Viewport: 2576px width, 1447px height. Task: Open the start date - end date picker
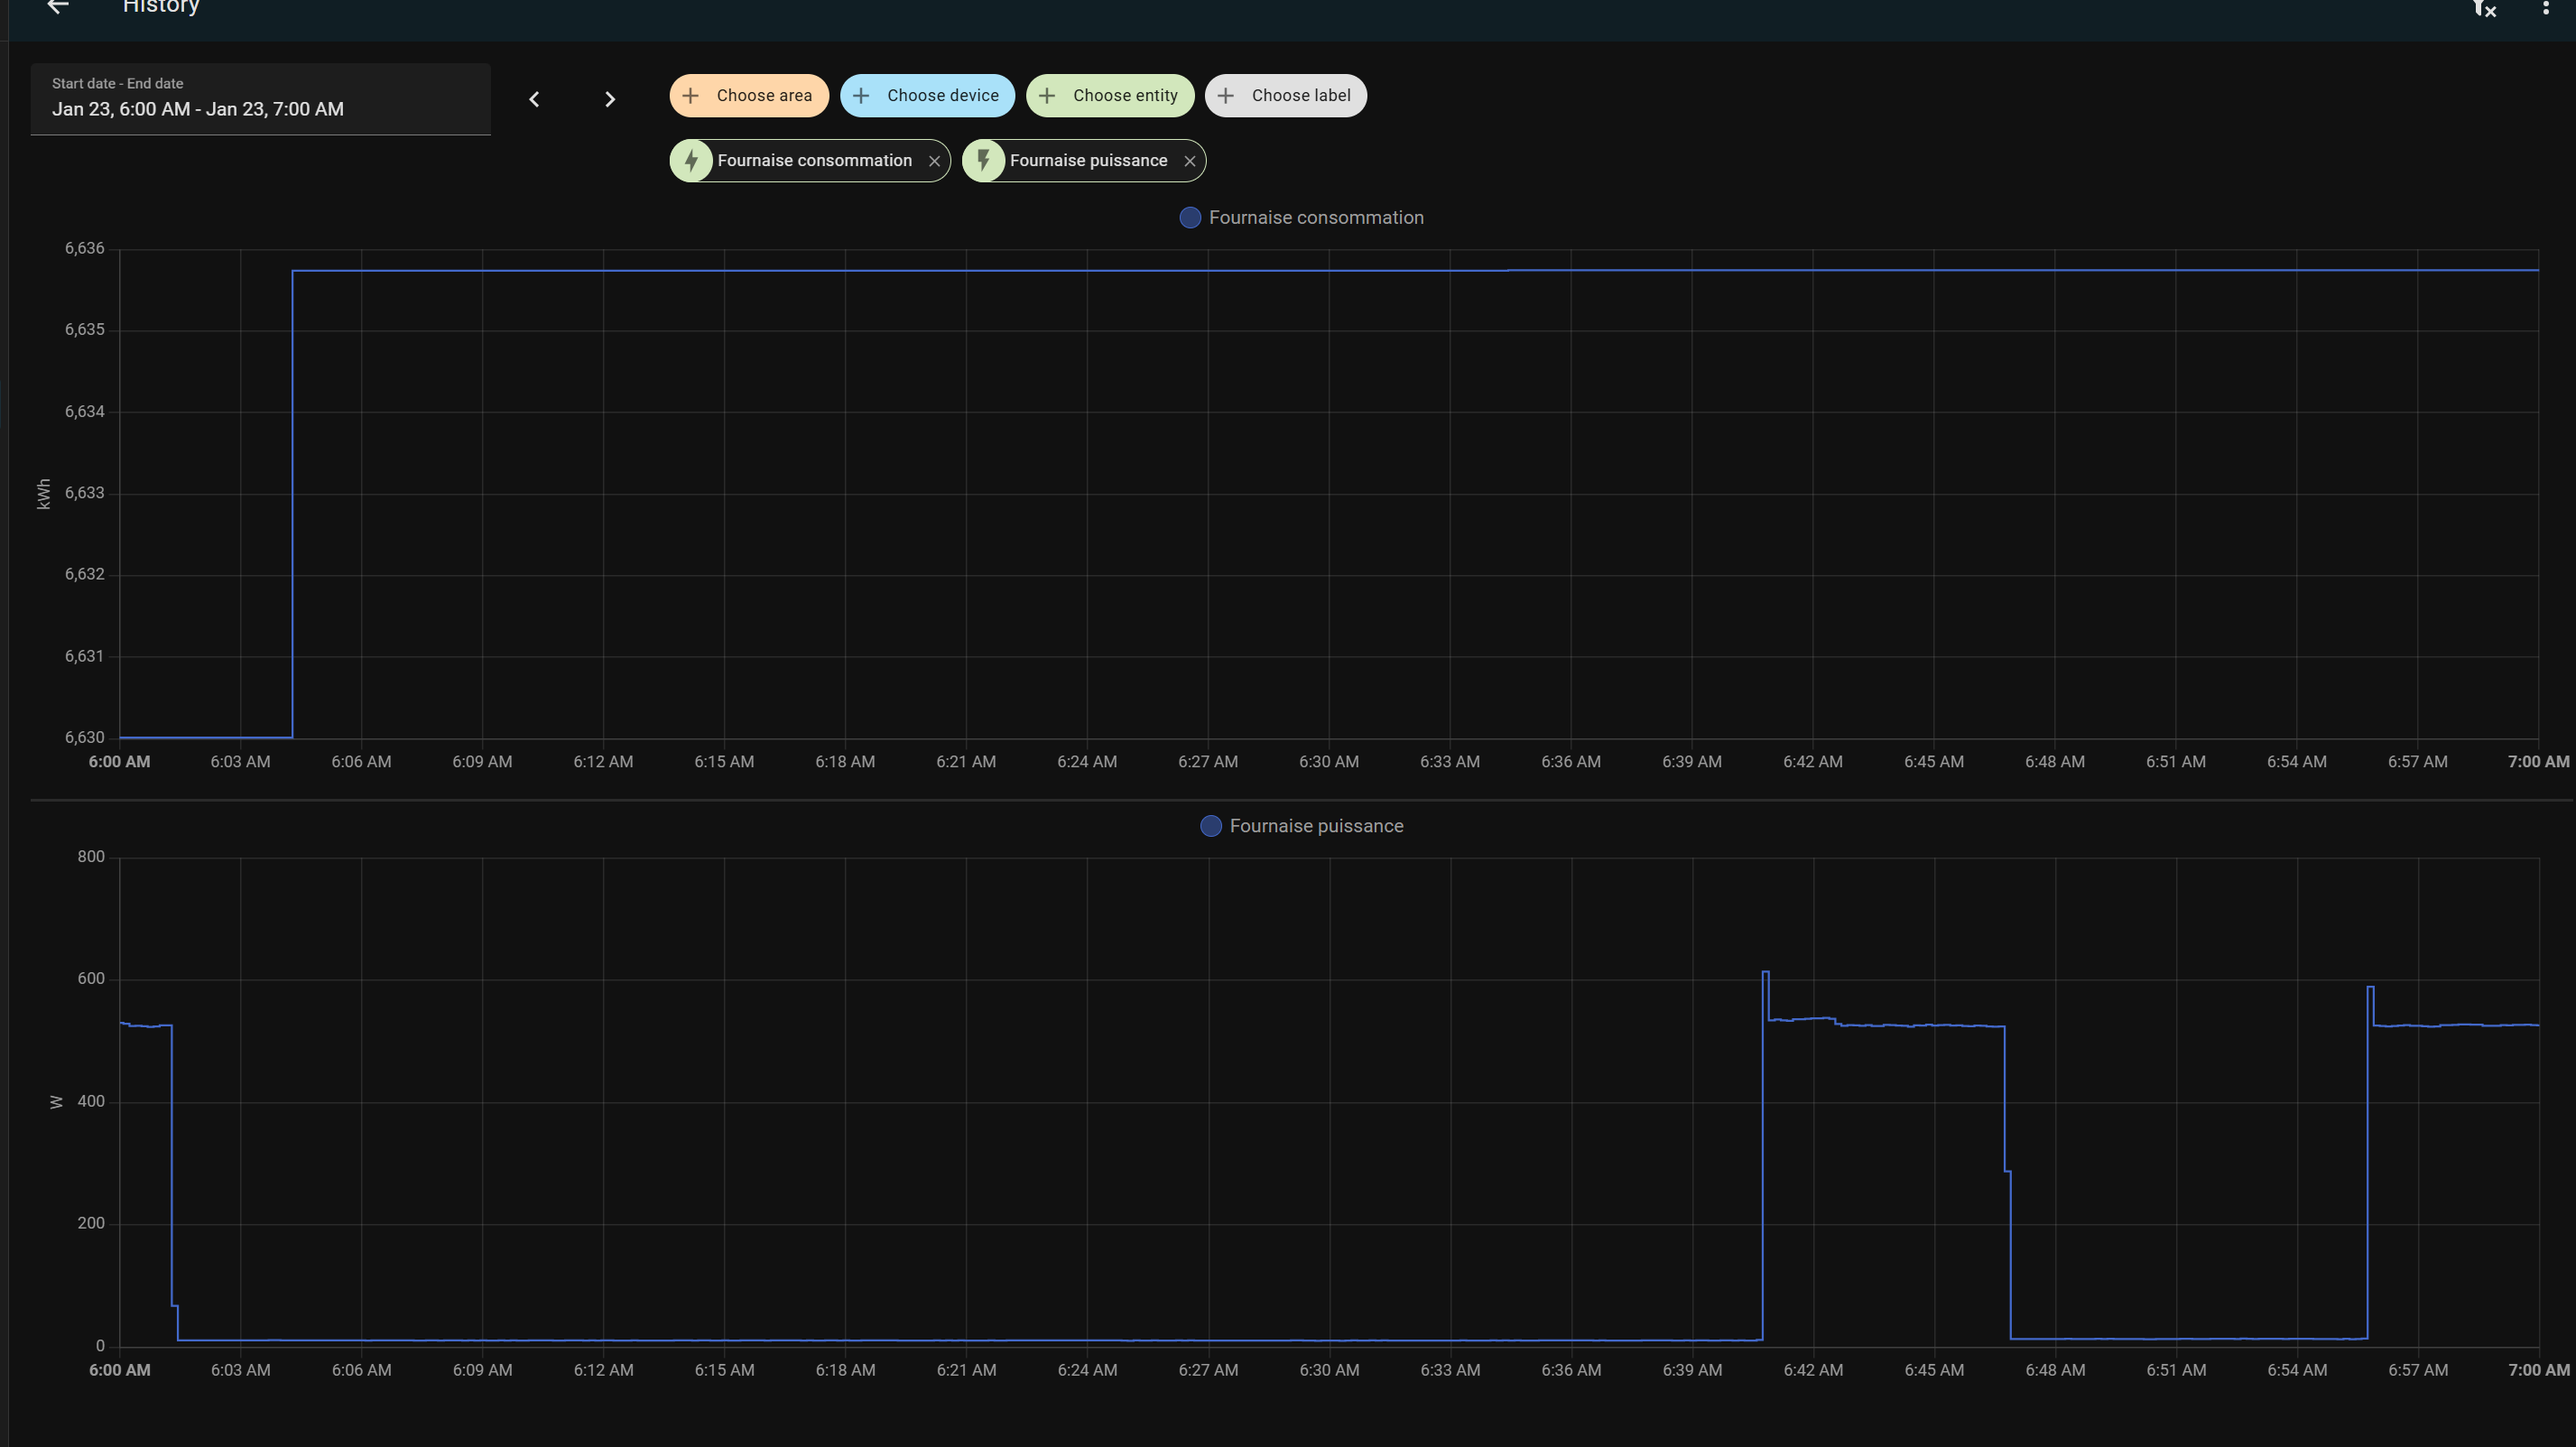(x=260, y=99)
